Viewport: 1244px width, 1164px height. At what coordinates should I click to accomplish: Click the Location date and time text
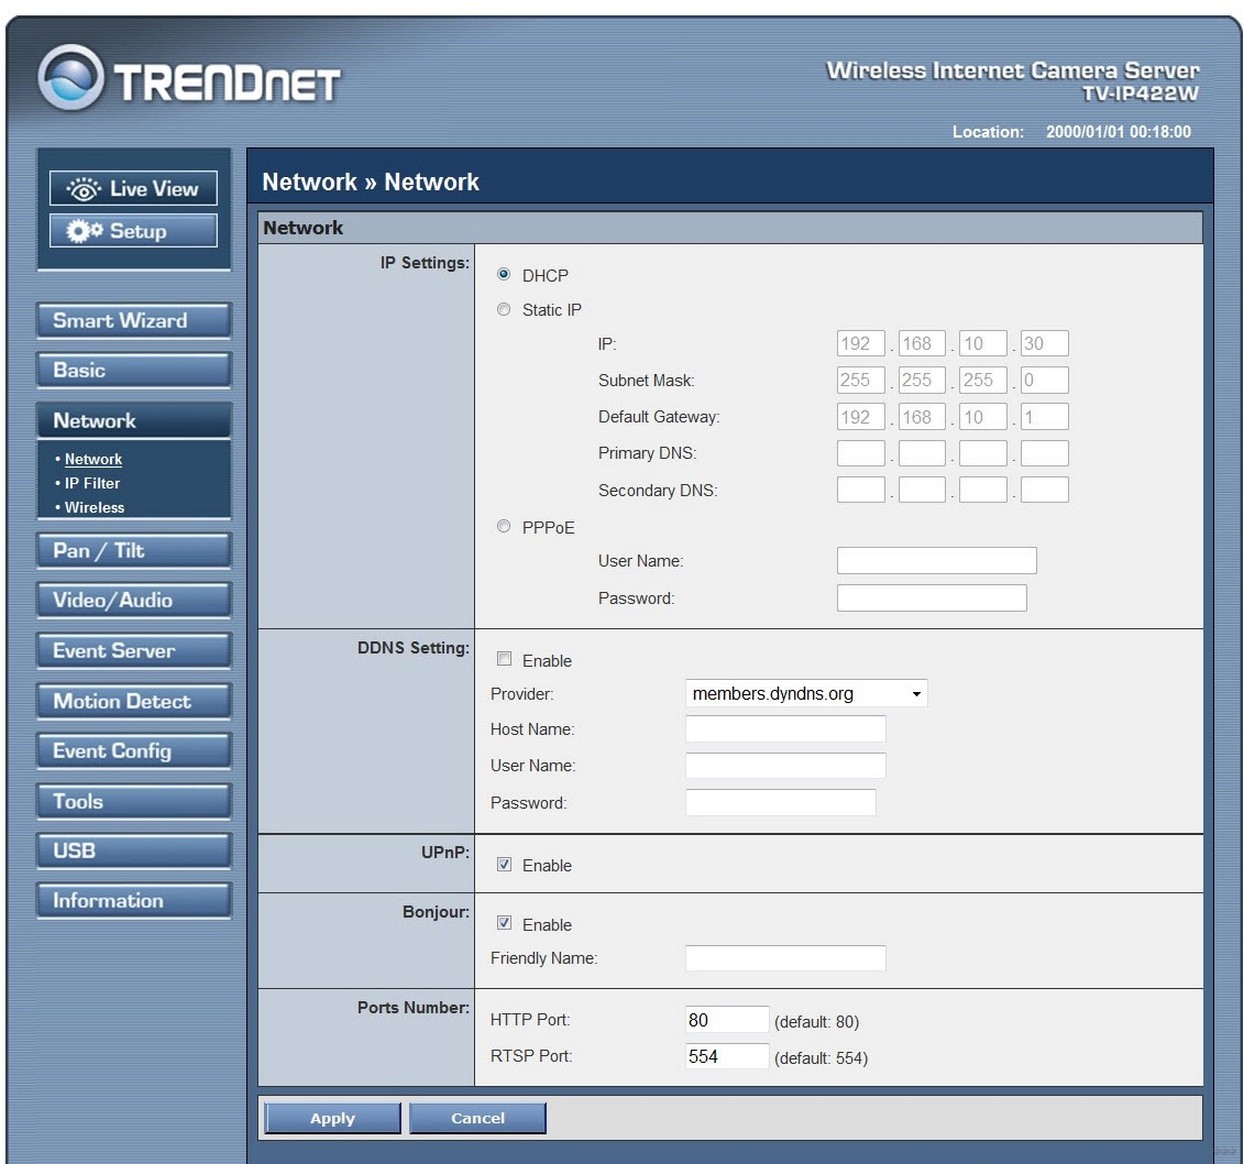click(x=1118, y=132)
